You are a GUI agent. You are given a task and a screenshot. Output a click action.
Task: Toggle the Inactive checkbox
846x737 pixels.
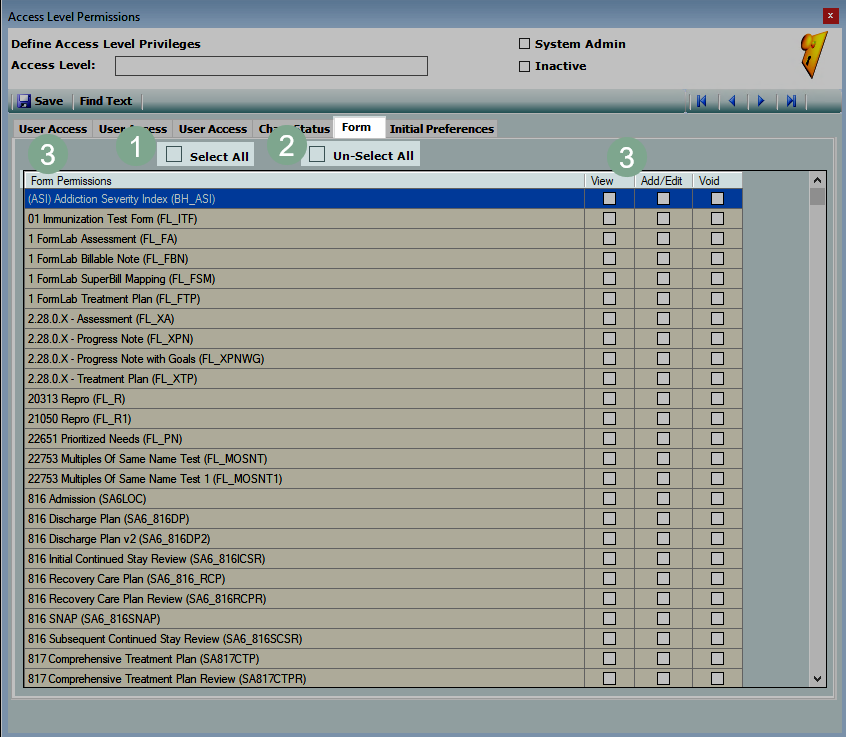tap(524, 66)
